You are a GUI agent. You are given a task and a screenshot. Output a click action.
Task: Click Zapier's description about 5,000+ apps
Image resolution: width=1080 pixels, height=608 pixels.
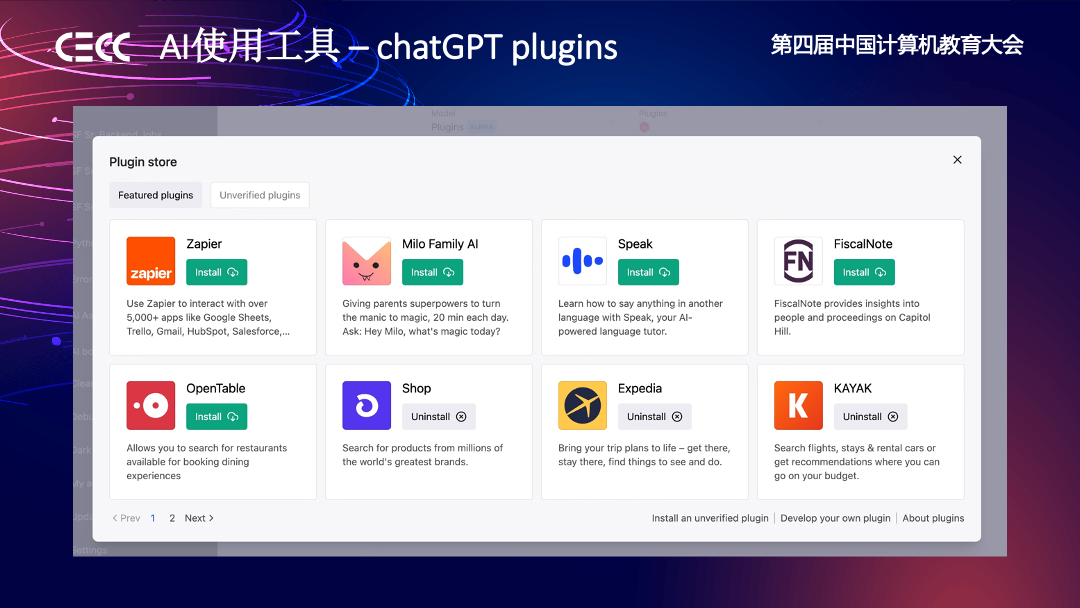208,317
